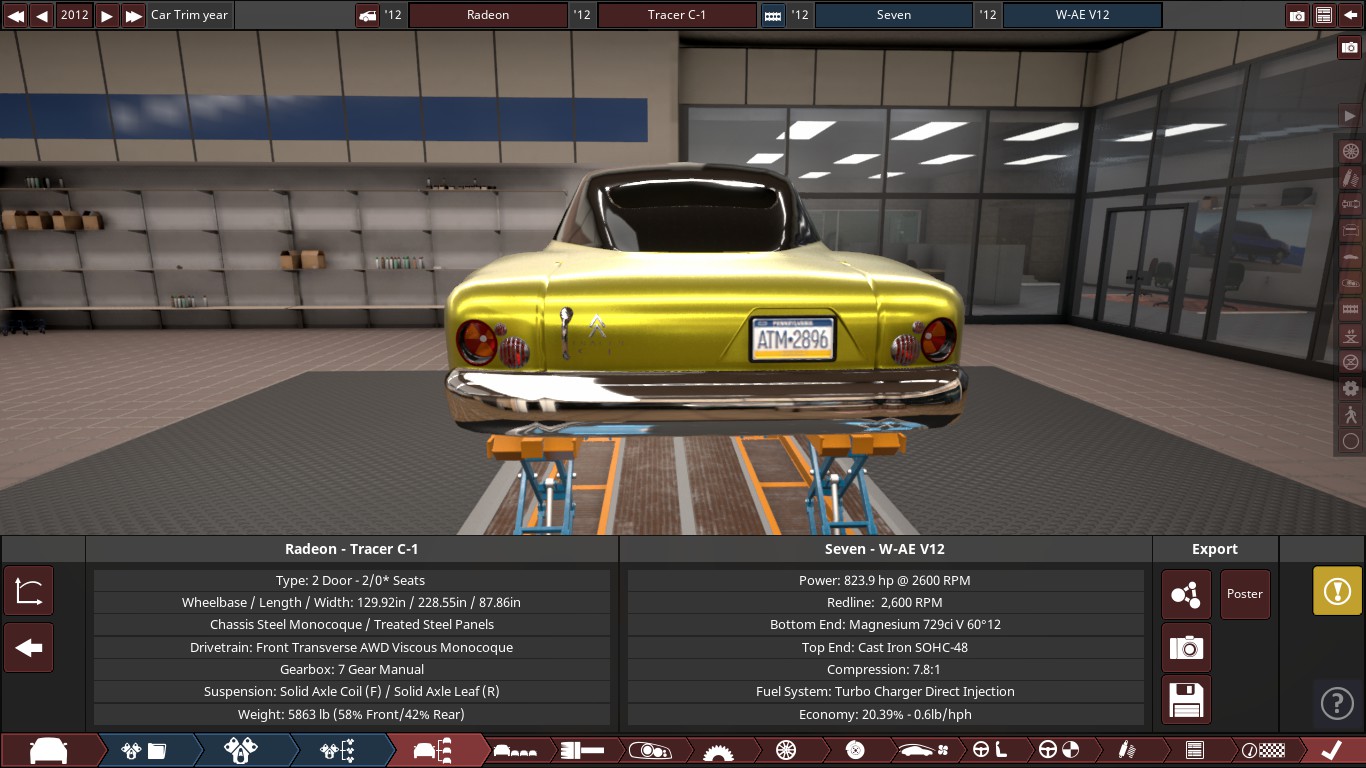
Task: Open the engine tree tab in the bottom bar
Action: 337,750
